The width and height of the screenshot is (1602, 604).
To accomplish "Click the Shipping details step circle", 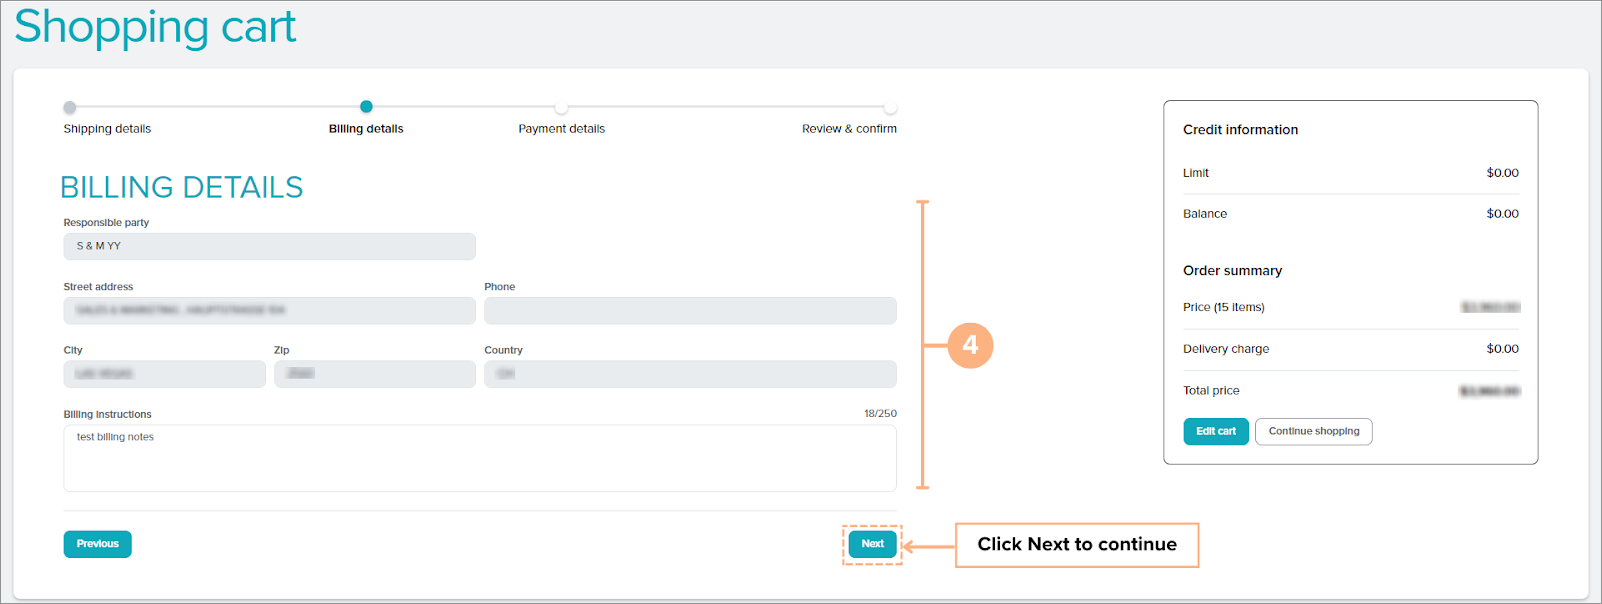I will 69,107.
